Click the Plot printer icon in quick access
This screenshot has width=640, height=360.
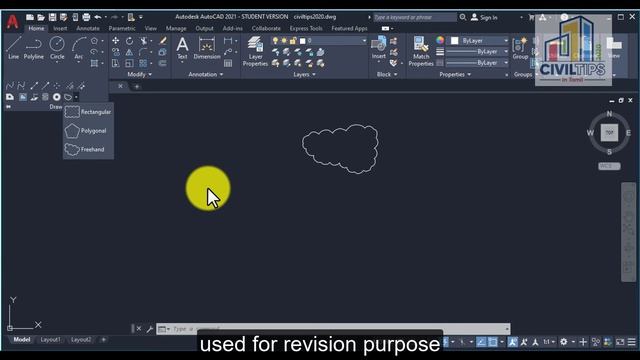(x=86, y=17)
